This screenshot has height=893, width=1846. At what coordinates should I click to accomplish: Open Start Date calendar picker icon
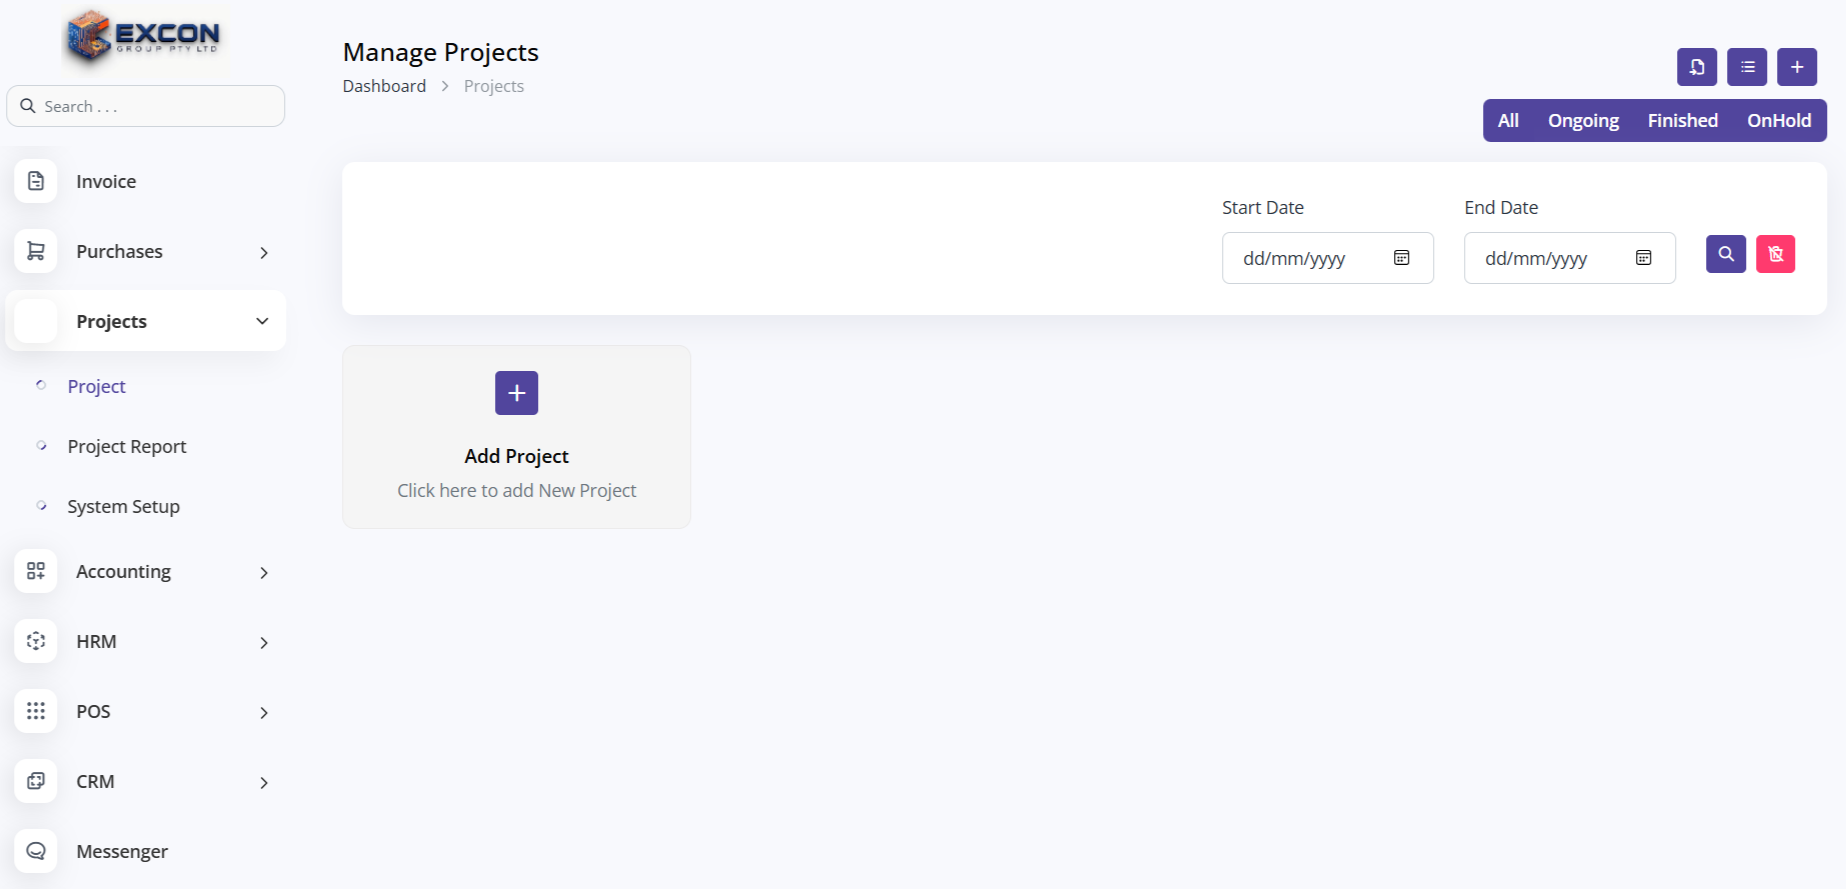point(1401,258)
